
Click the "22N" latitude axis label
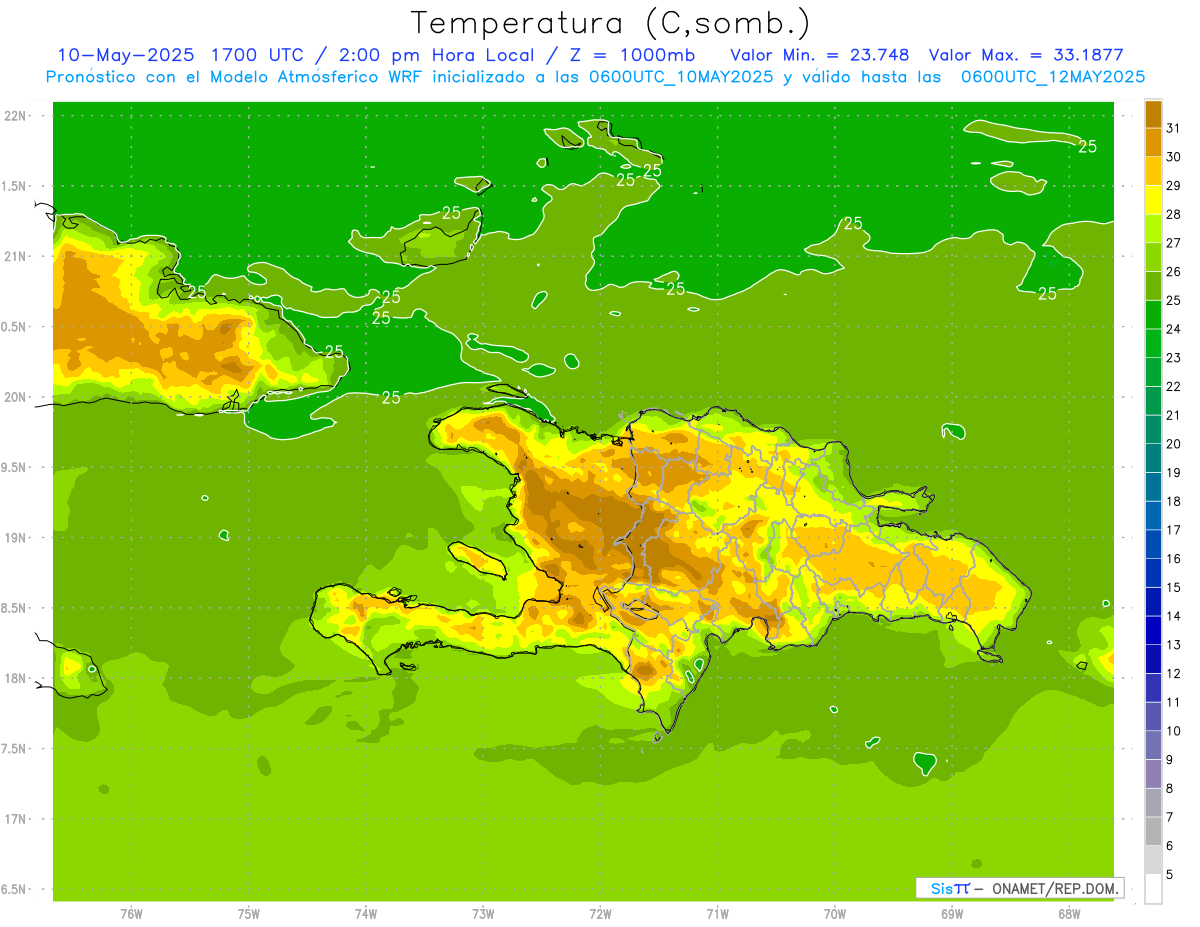pos(15,116)
